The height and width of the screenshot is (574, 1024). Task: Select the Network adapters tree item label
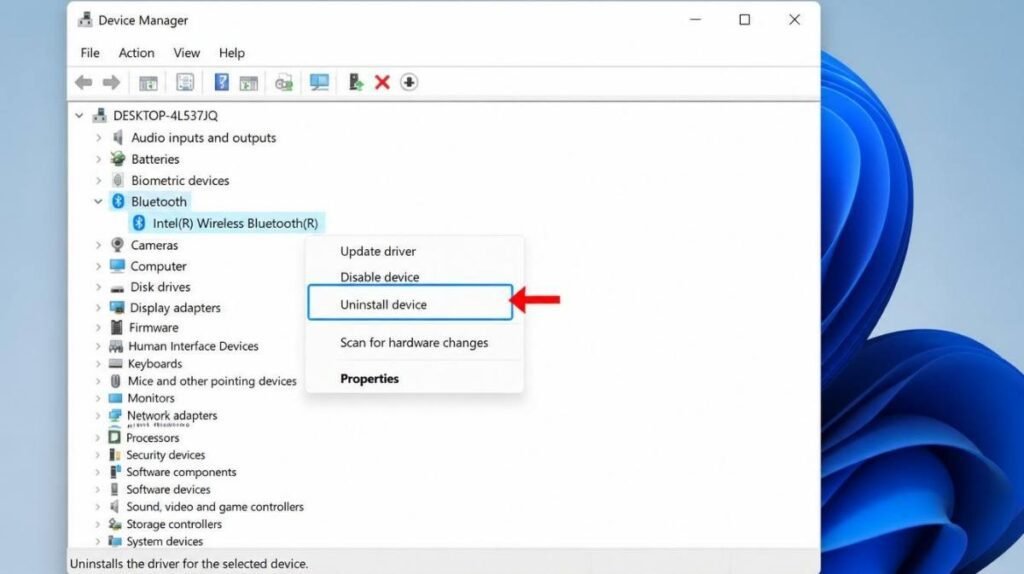[x=172, y=415]
